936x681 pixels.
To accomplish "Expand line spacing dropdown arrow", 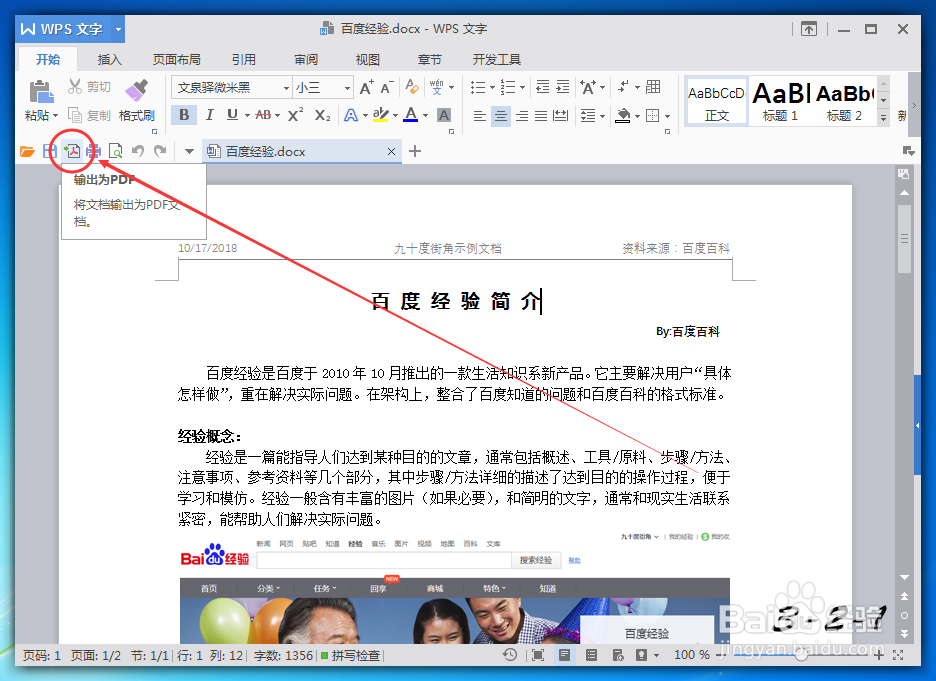I will 602,116.
